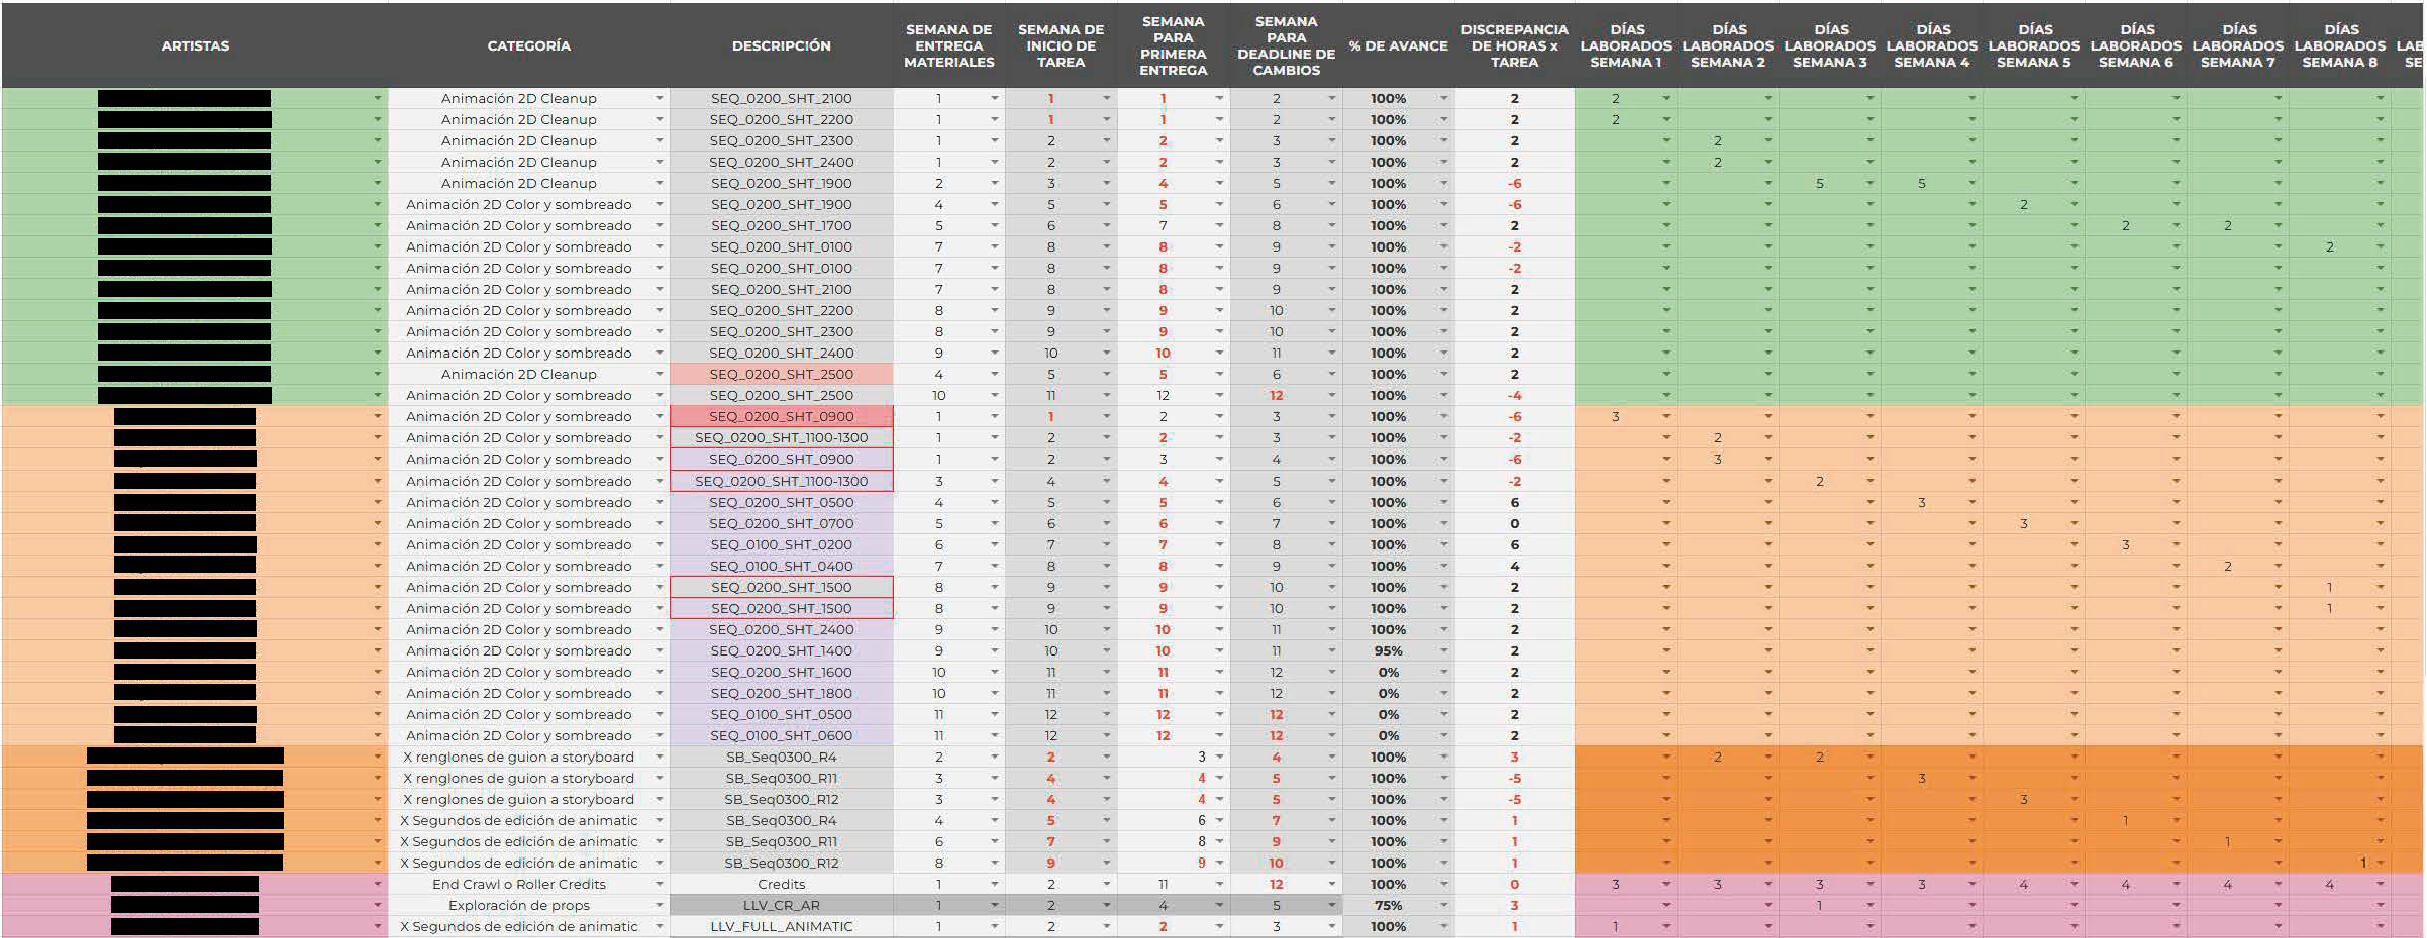Open artist dropdown in the SEQ_0200_SHT_1700 row
The image size is (2427, 938).
378,226
